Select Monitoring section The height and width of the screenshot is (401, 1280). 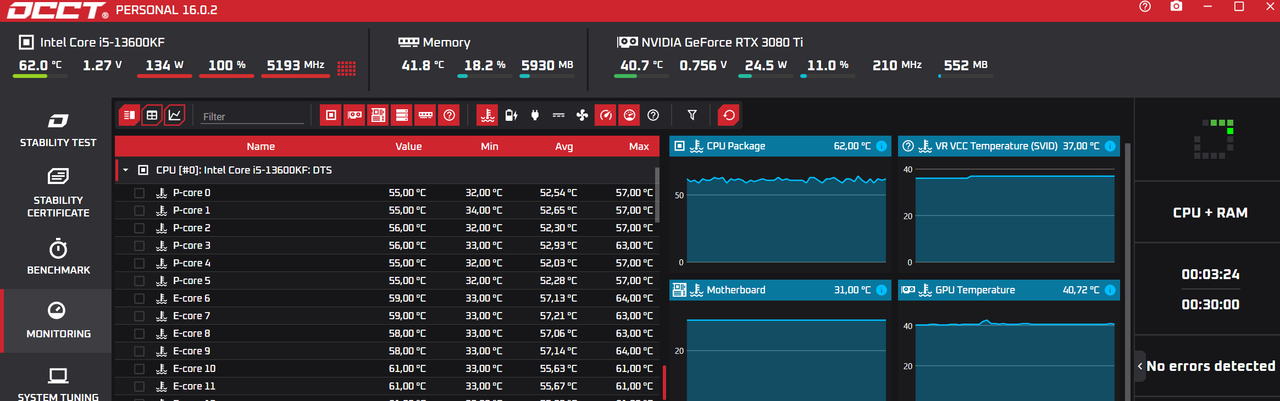58,320
